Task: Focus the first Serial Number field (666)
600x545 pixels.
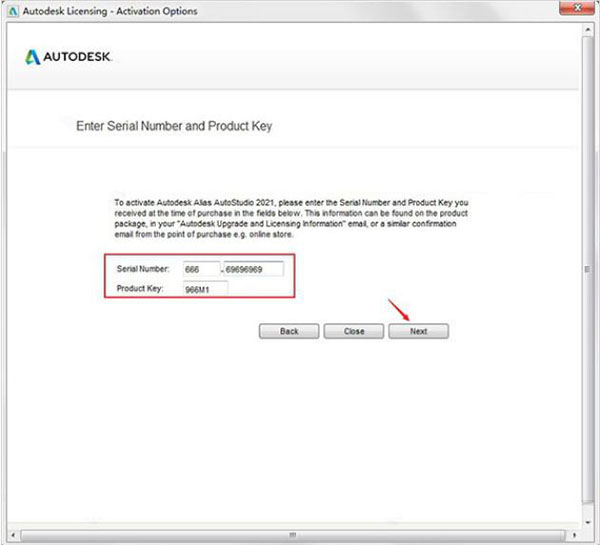Action: 202,269
